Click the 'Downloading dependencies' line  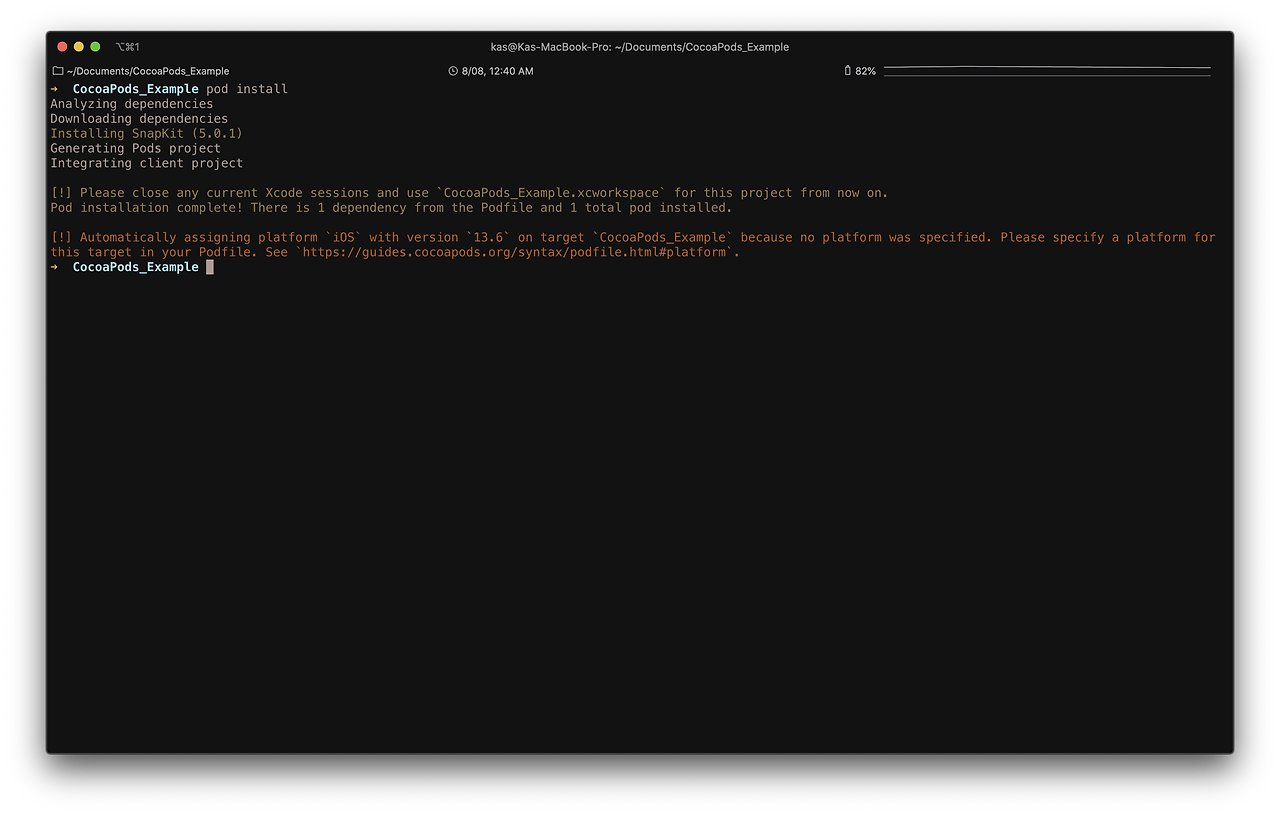tap(139, 119)
